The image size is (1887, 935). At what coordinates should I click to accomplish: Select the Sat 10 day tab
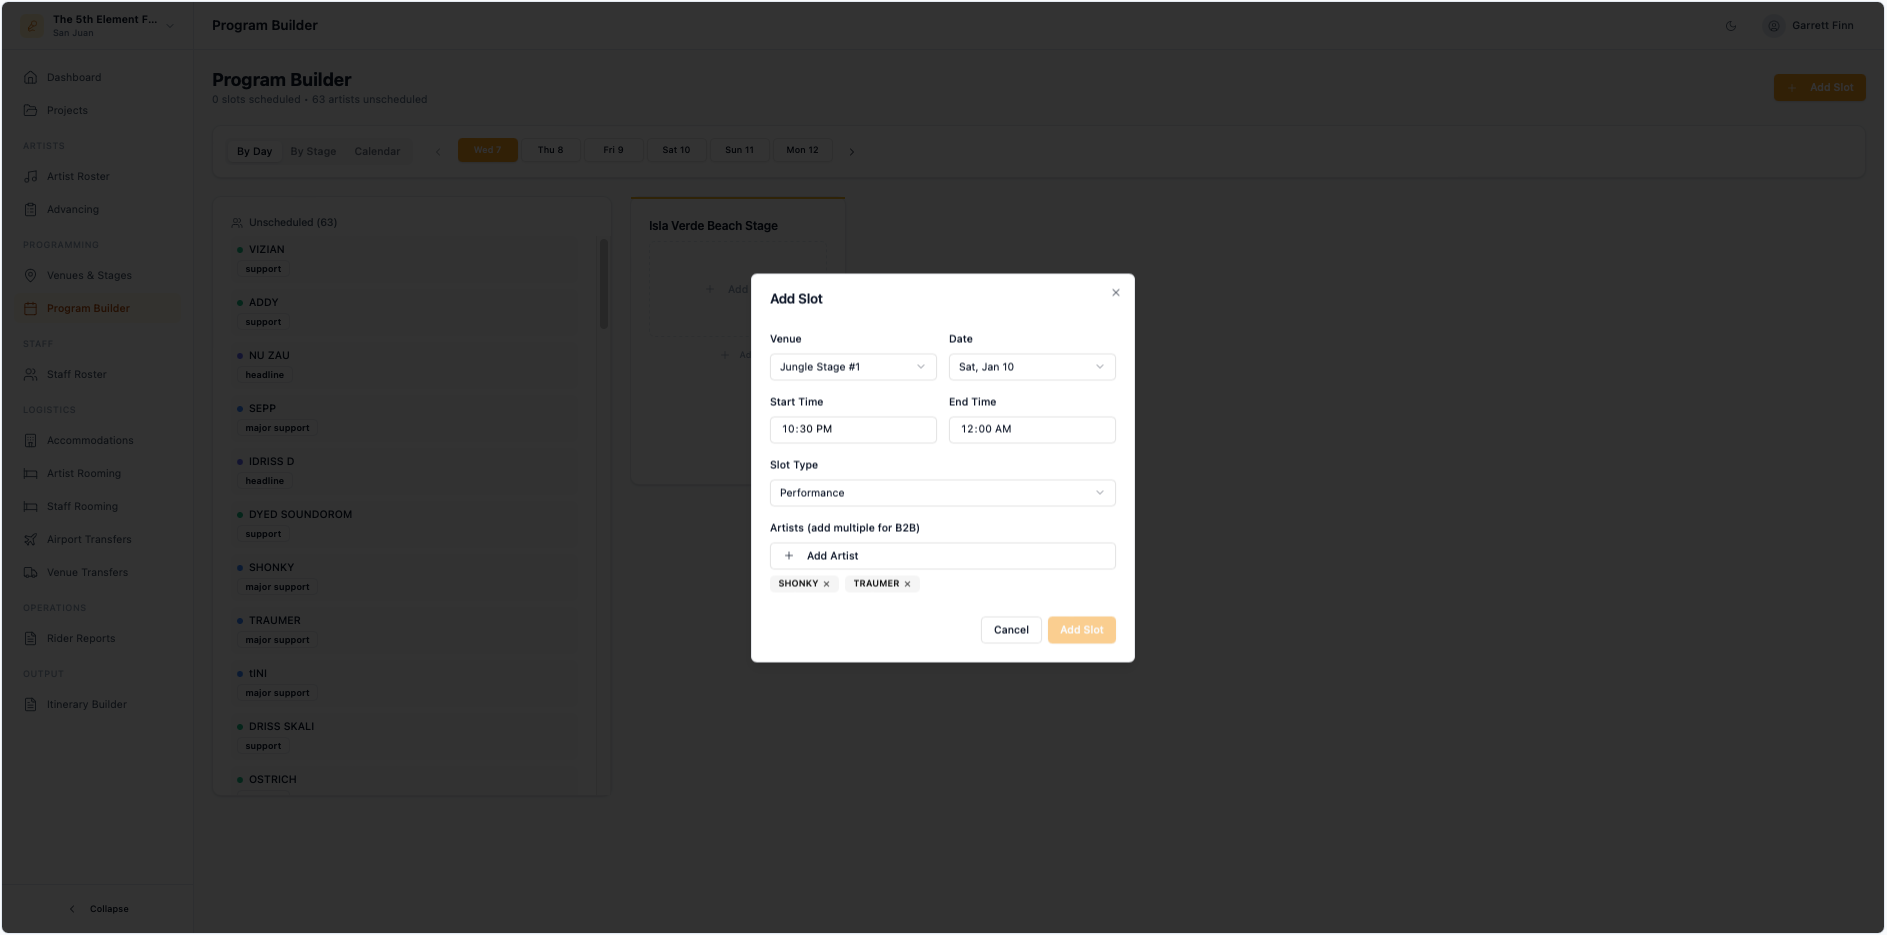coord(676,150)
